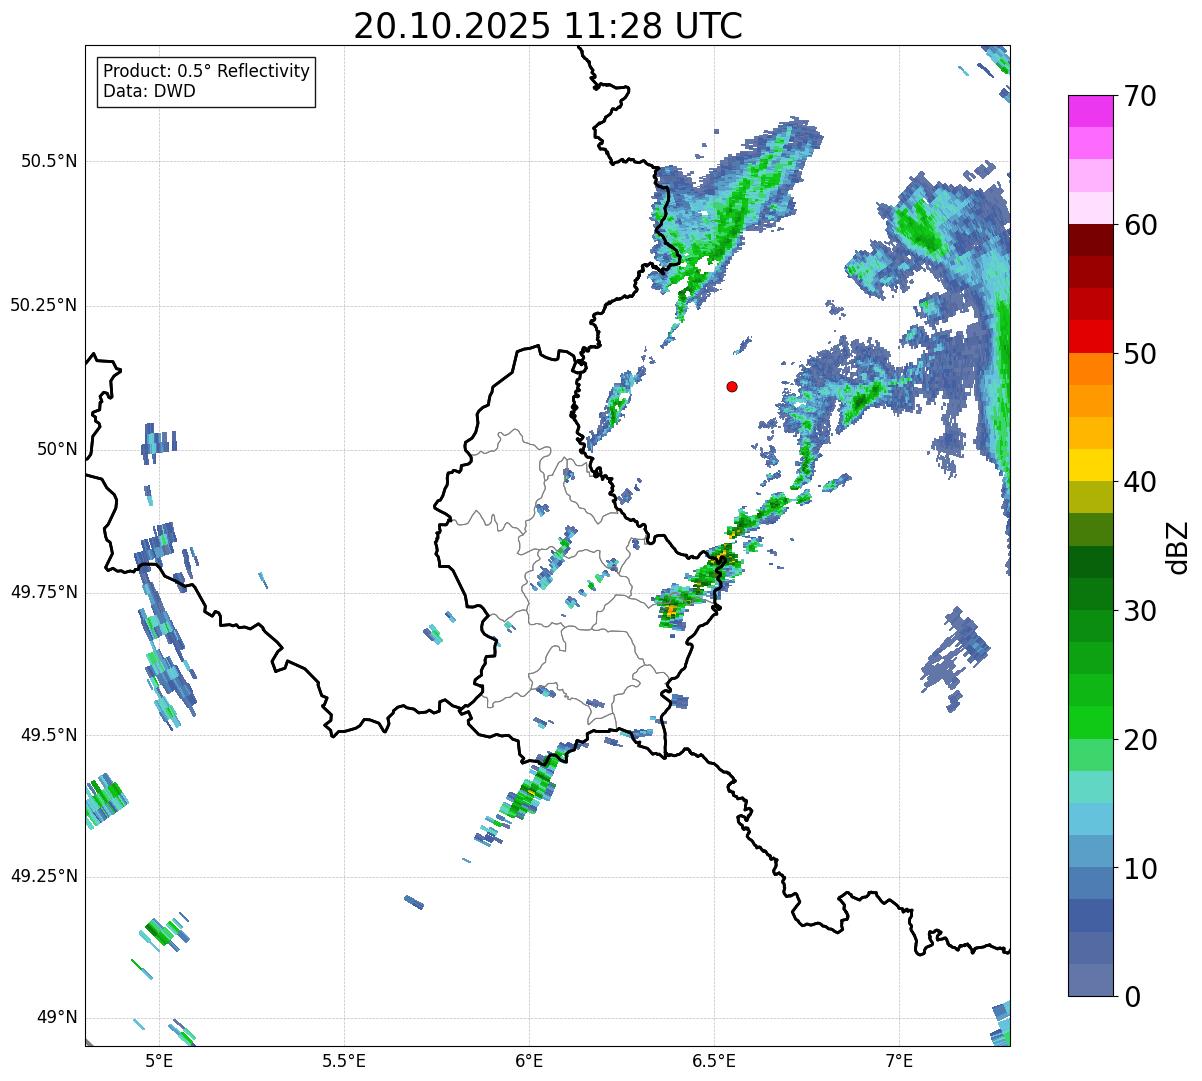Click the cyan-blue colorbar segment between 10 and 20
The width and height of the screenshot is (1202, 1081).
pos(1090,819)
